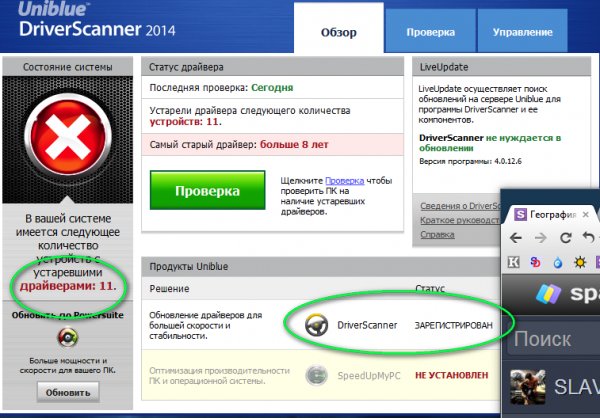Open the Обзор tab

pyautogui.click(x=339, y=28)
